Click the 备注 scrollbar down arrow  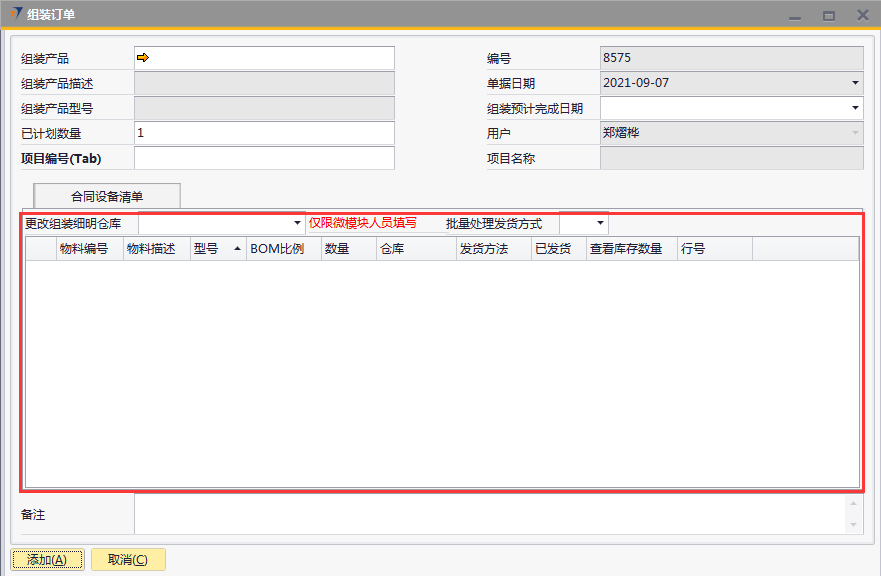click(x=853, y=525)
